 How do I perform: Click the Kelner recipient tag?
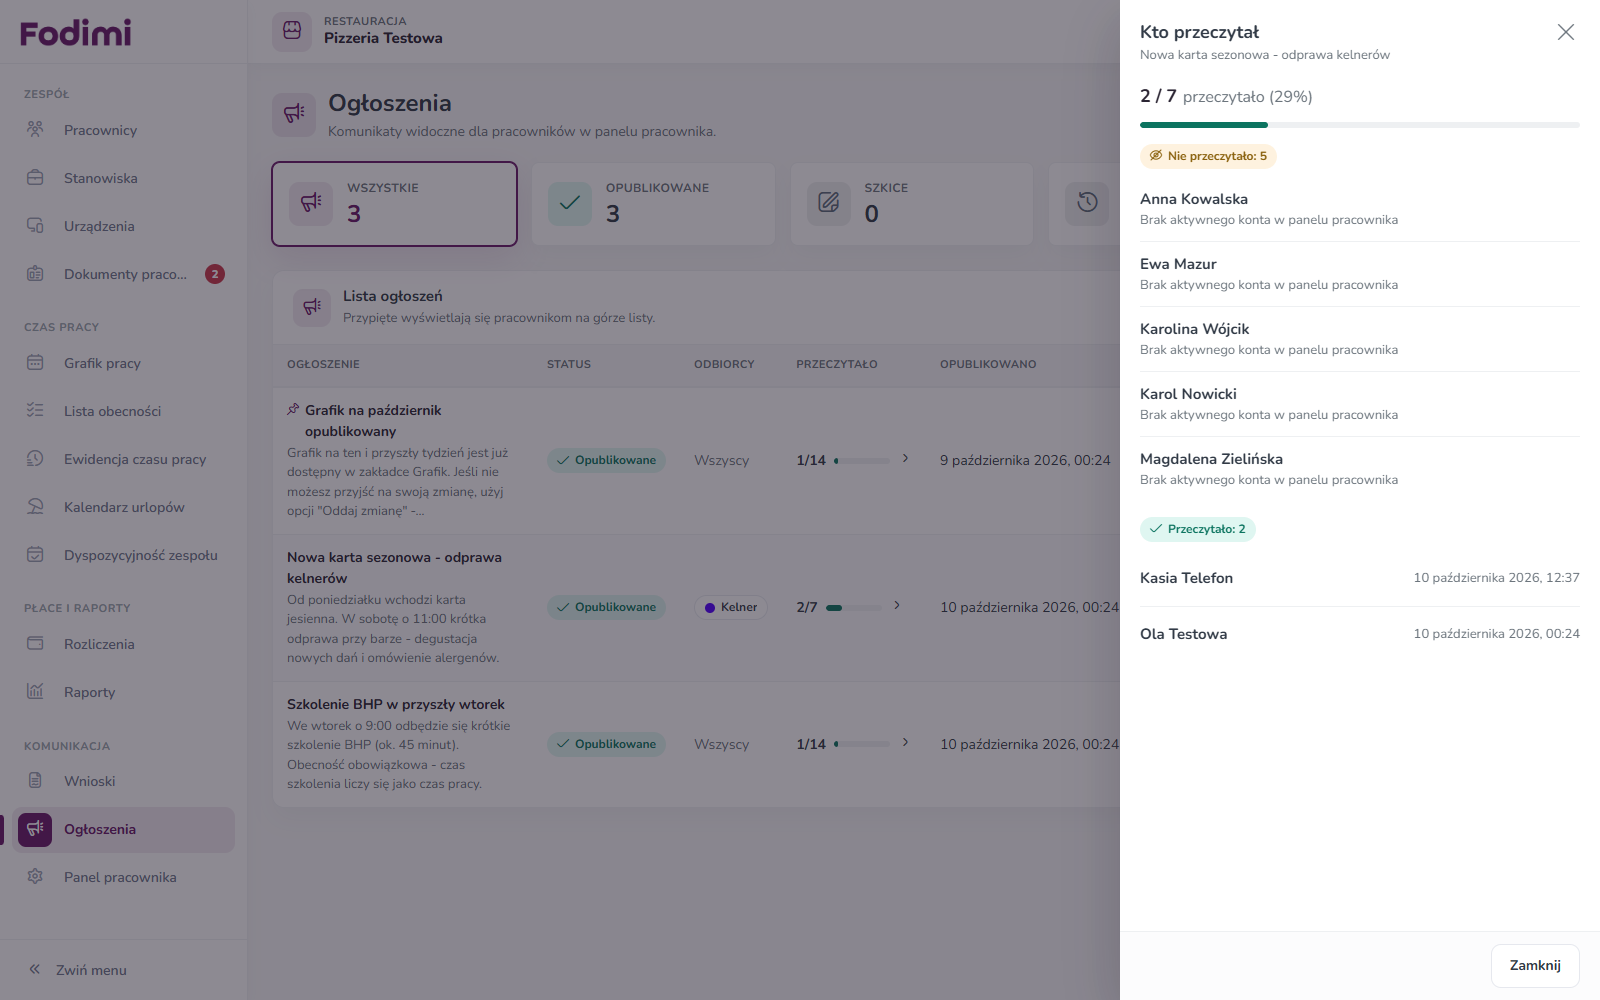coord(730,607)
